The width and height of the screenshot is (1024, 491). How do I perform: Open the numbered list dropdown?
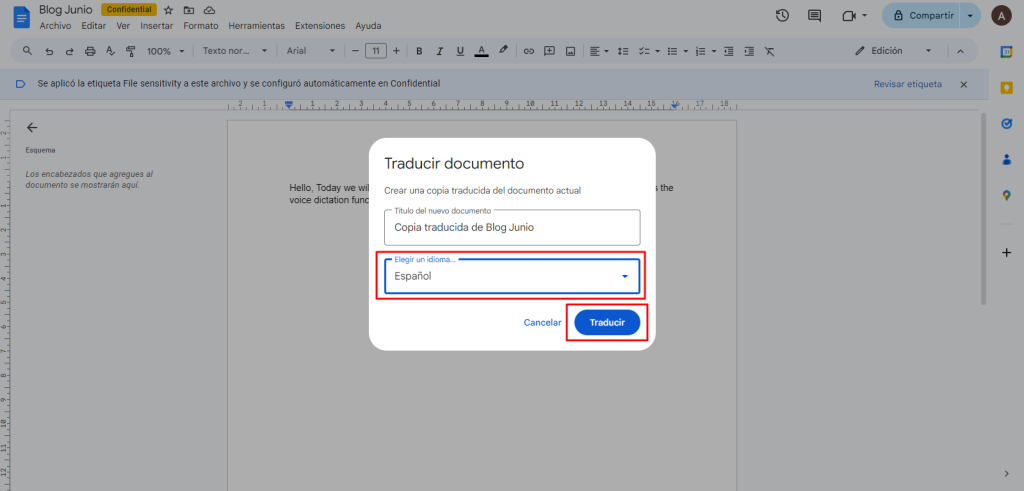click(x=706, y=51)
